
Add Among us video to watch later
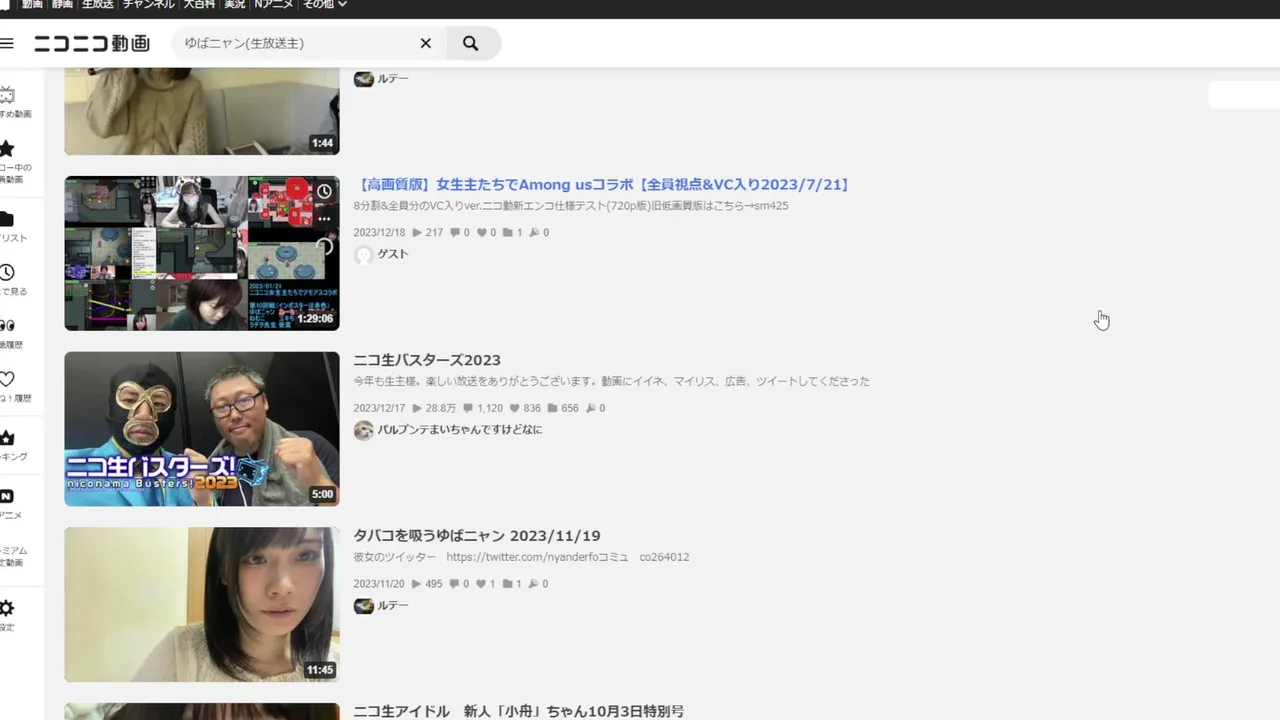pos(324,191)
